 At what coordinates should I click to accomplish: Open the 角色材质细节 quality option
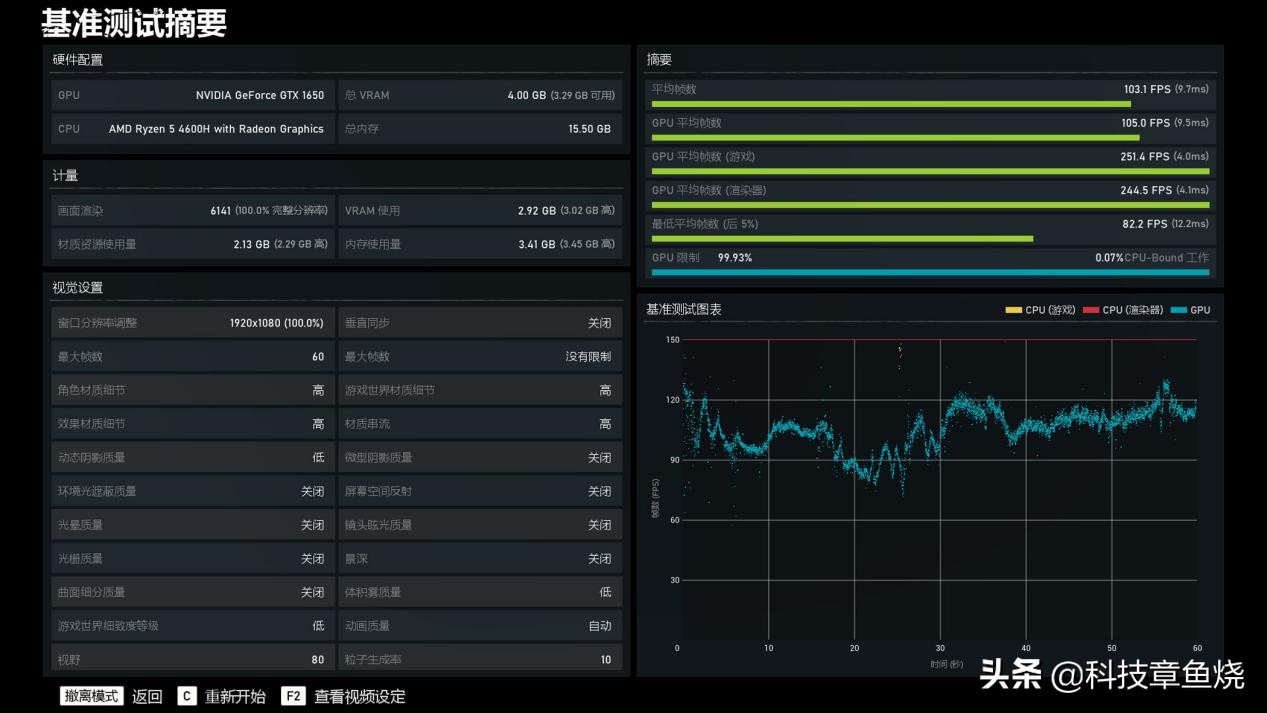(191, 390)
